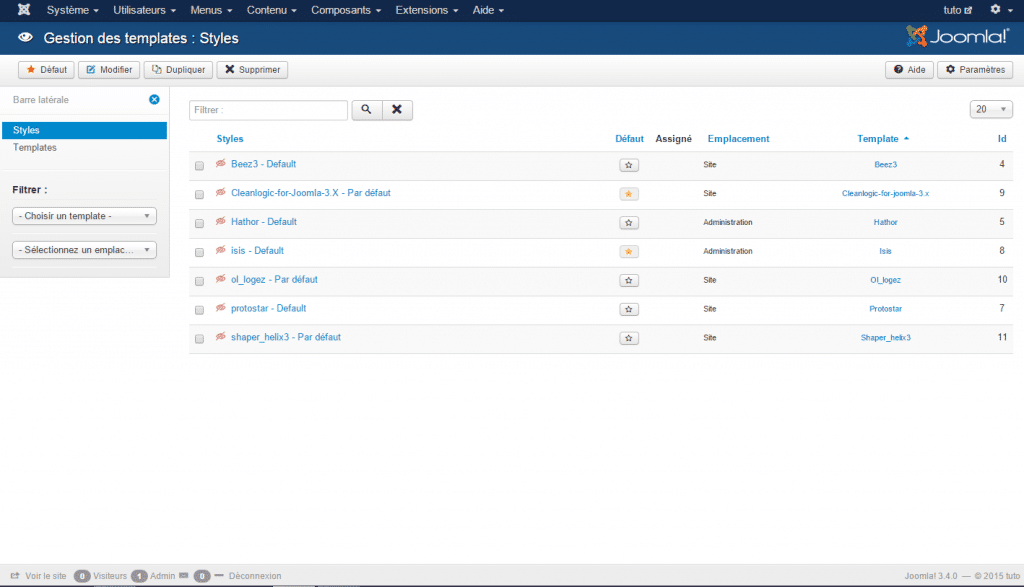Open the 'Choisir un template' dropdown

pos(84,216)
